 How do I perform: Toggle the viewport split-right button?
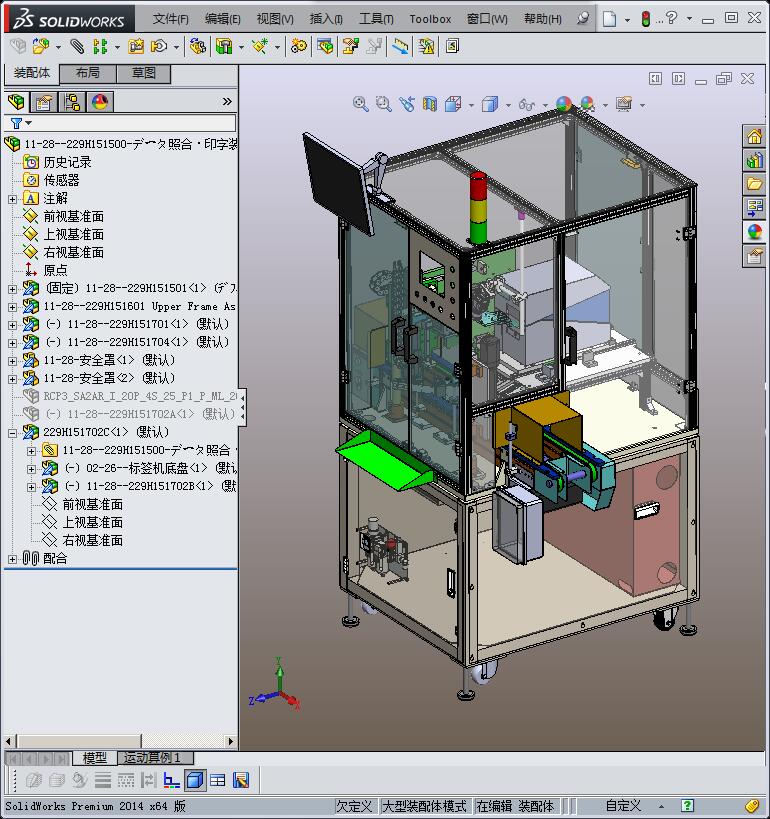(678, 79)
